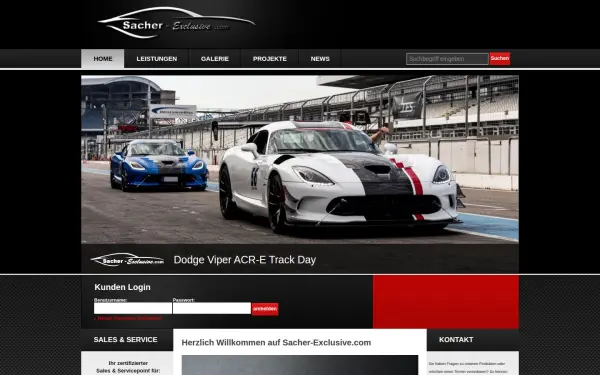The height and width of the screenshot is (375, 600).
Task: Open the Dodge Viper track day slide image
Action: [300, 159]
